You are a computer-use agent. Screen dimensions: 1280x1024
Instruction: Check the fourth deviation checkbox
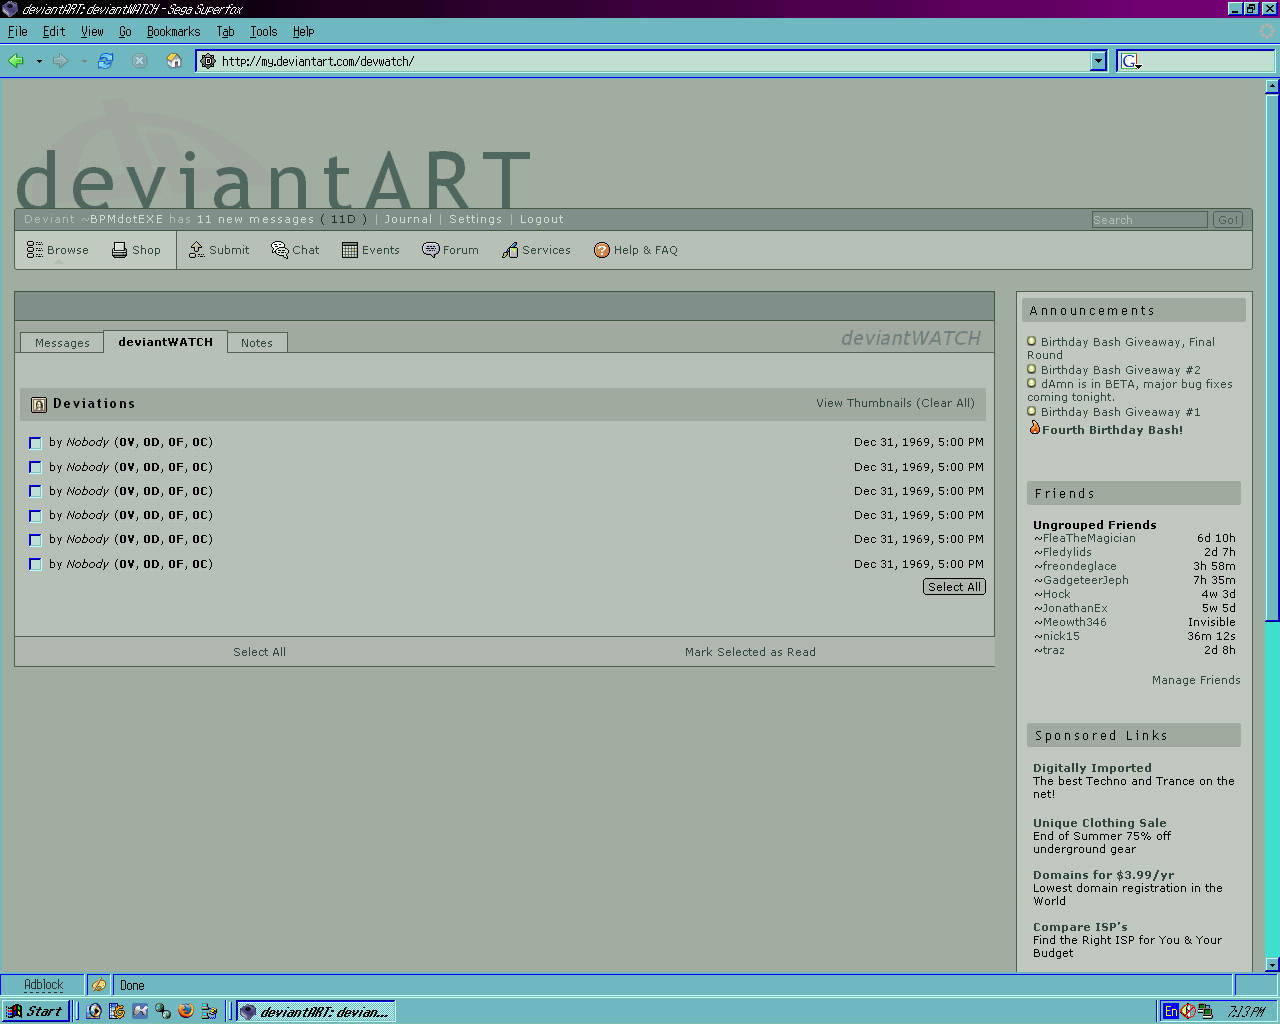(35, 516)
